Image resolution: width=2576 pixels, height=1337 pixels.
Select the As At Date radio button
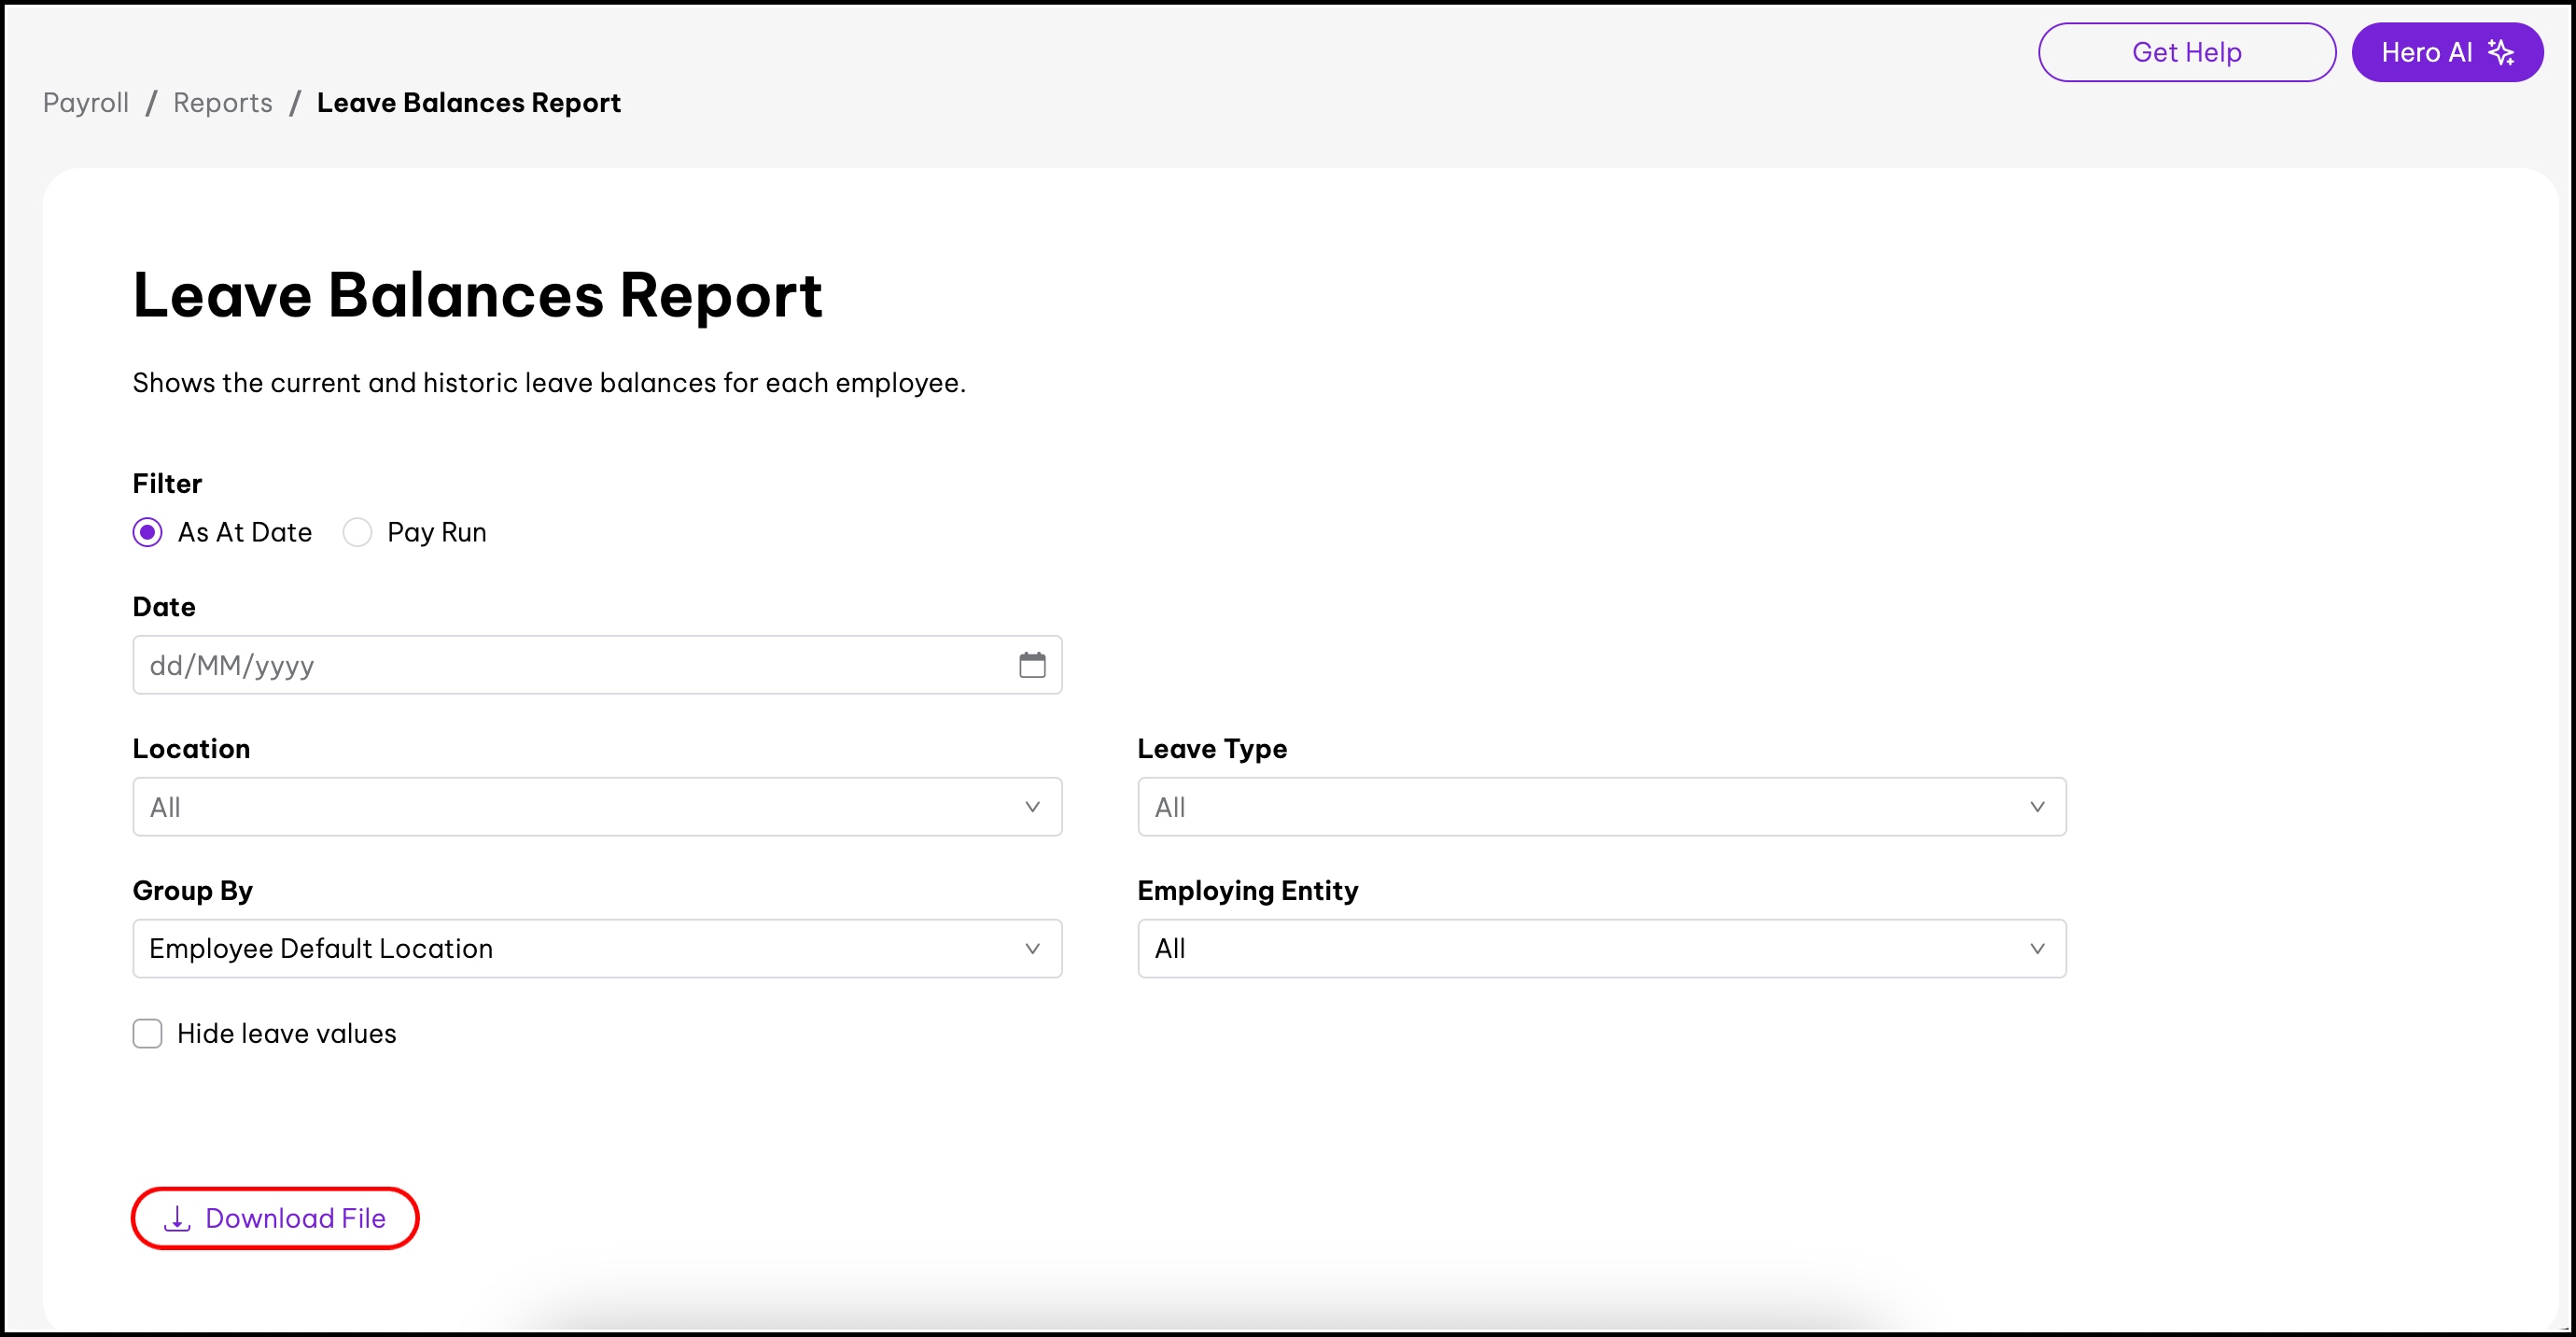147,532
